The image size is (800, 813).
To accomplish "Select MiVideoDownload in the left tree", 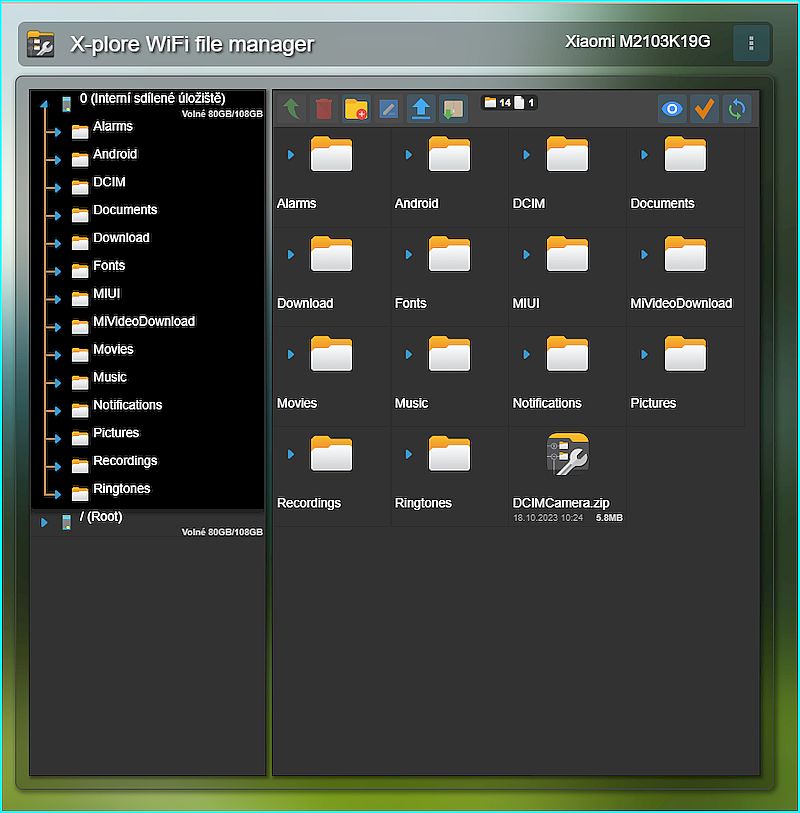I will tap(144, 322).
